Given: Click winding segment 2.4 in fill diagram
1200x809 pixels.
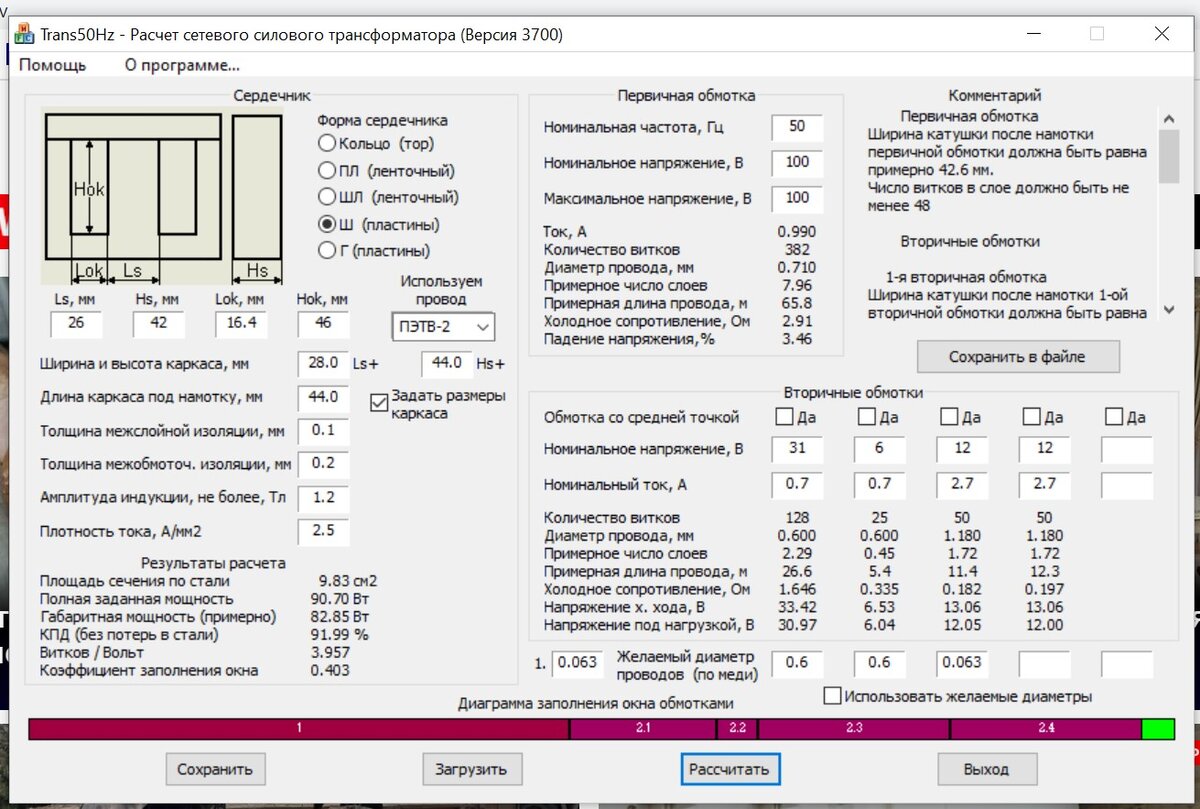Looking at the screenshot, I should (x=1046, y=729).
